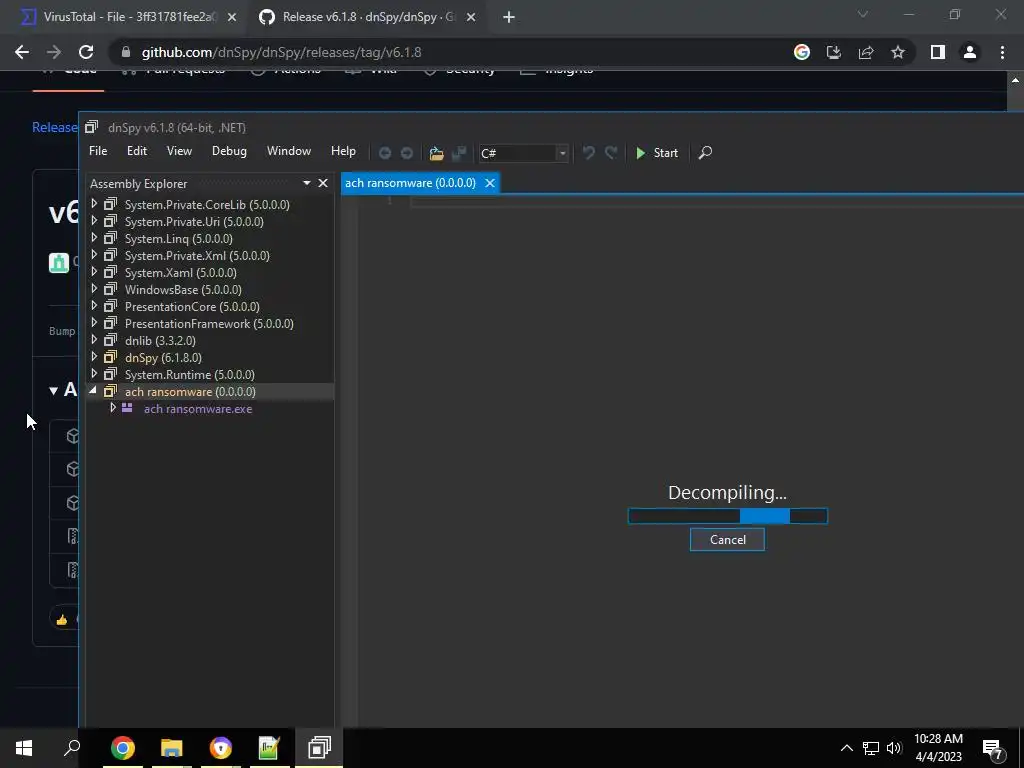Open the dnSpy View menu
The width and height of the screenshot is (1024, 768).
click(179, 151)
